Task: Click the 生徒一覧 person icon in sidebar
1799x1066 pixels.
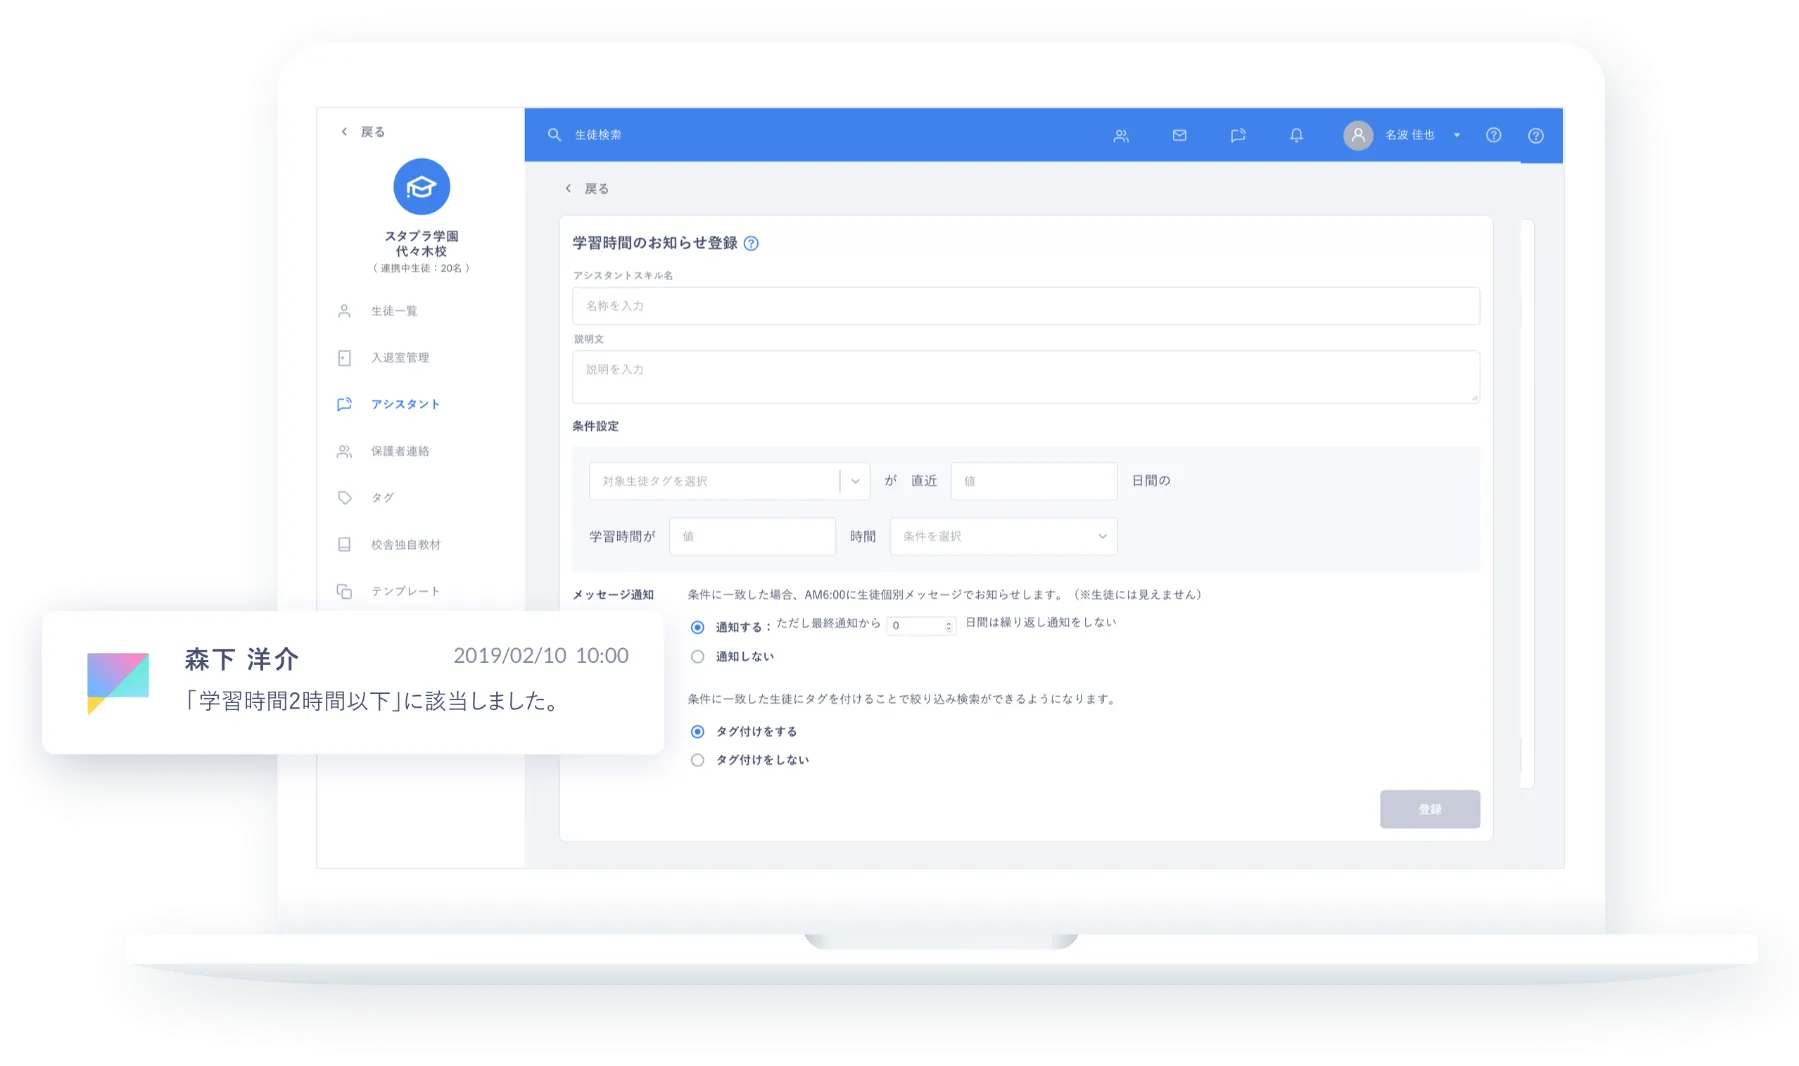Action: click(x=344, y=311)
